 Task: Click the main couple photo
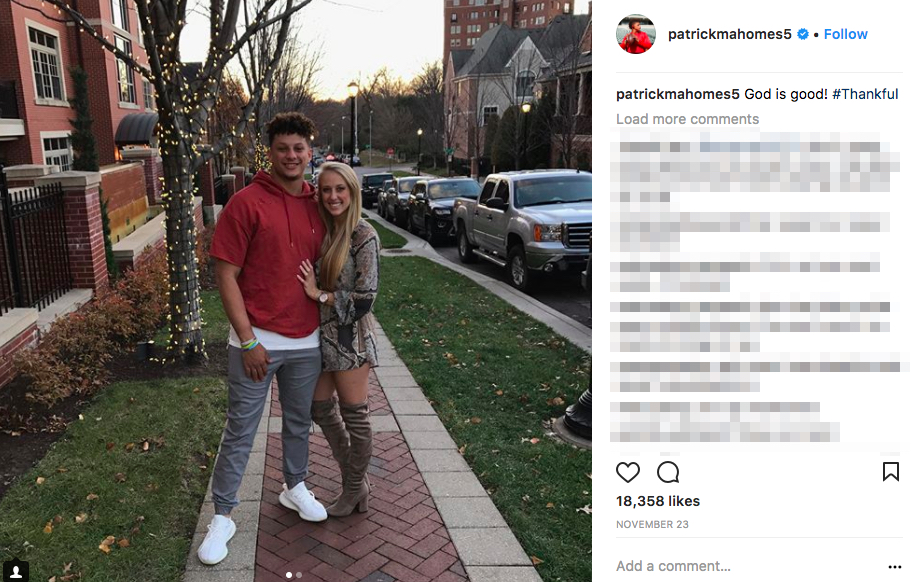coord(296,291)
